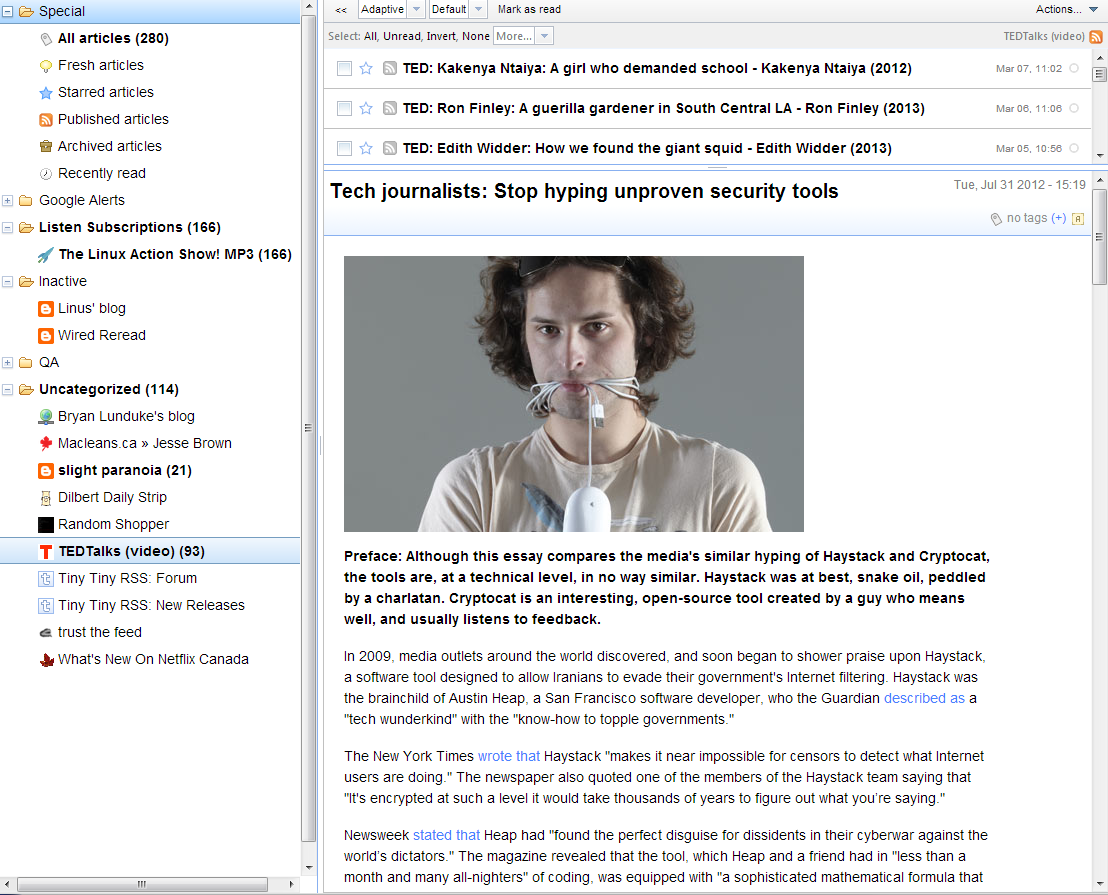Click the feed icon beside the Edith Widder headline

pyautogui.click(x=390, y=147)
